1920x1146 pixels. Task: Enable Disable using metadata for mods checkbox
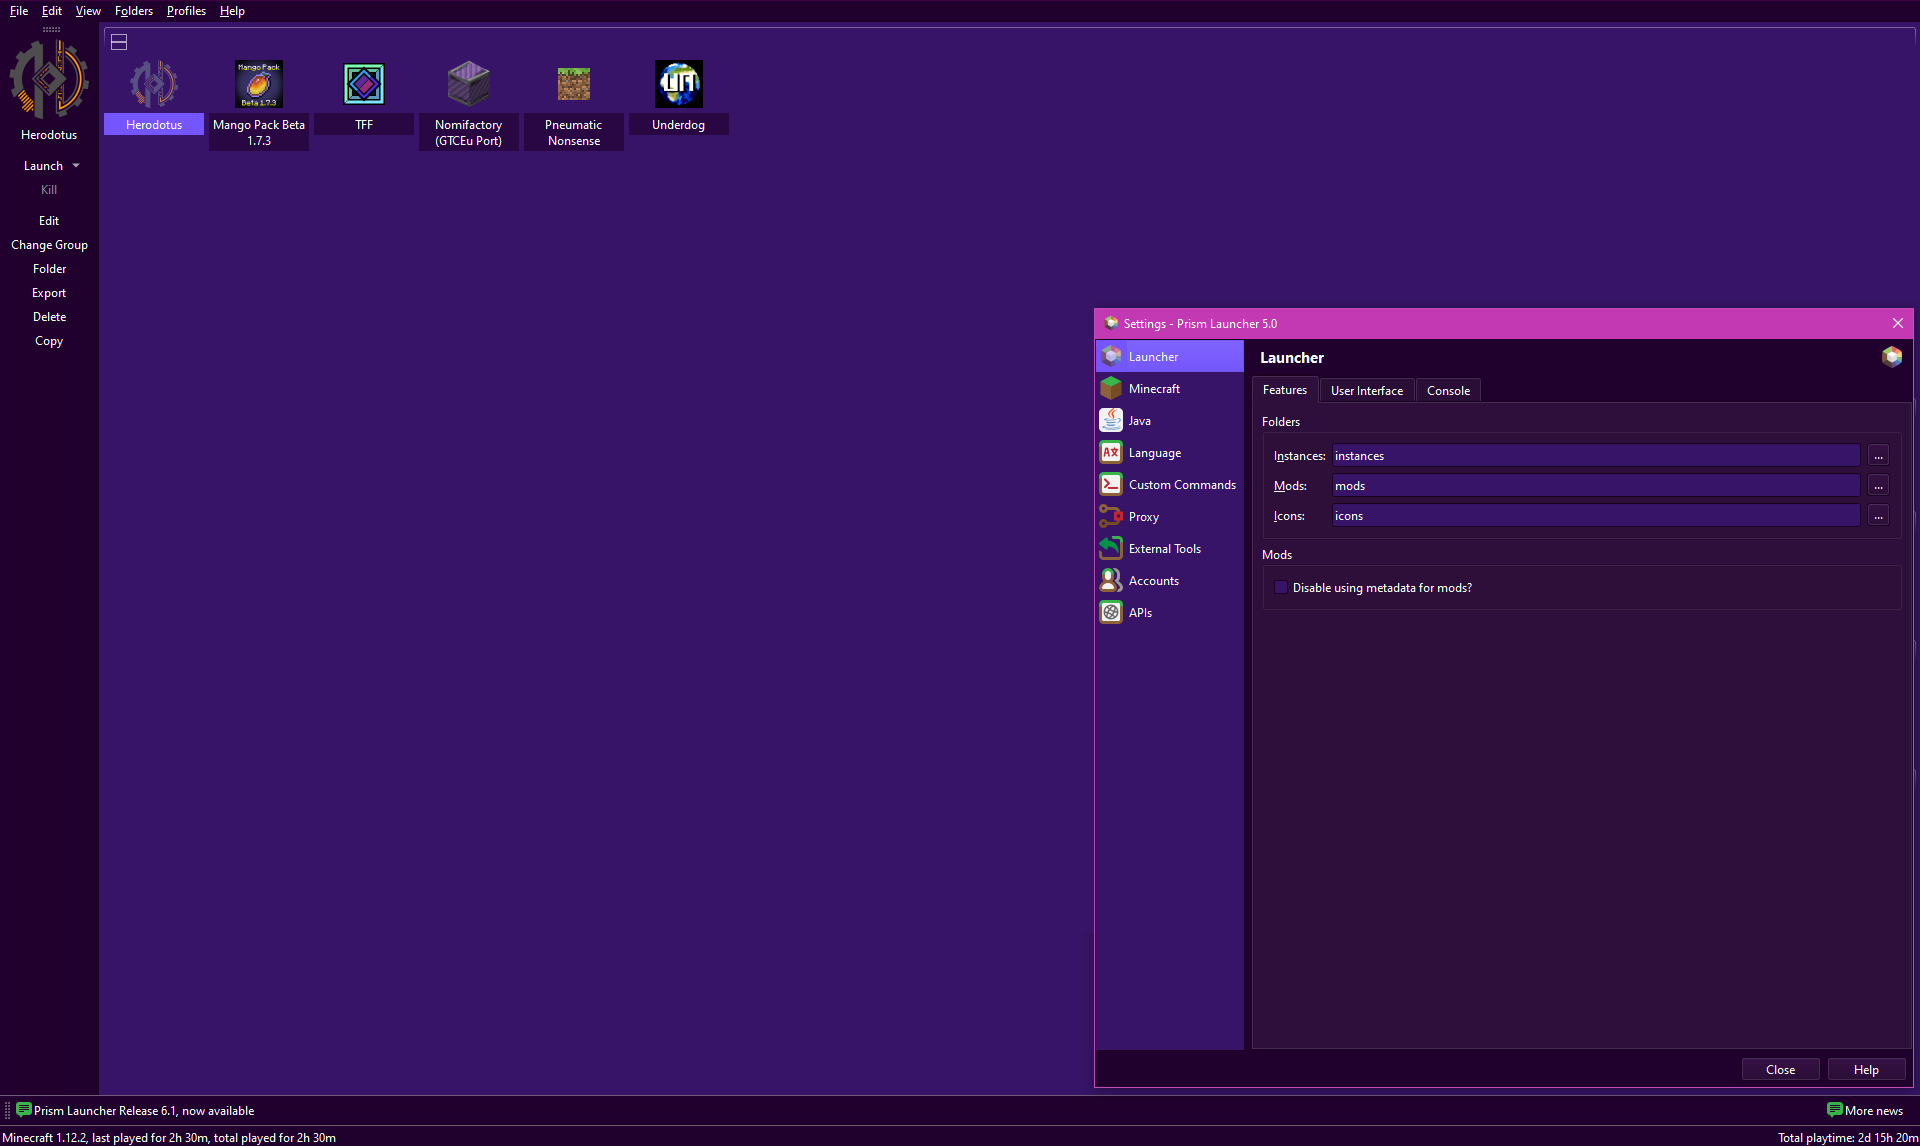pyautogui.click(x=1281, y=588)
